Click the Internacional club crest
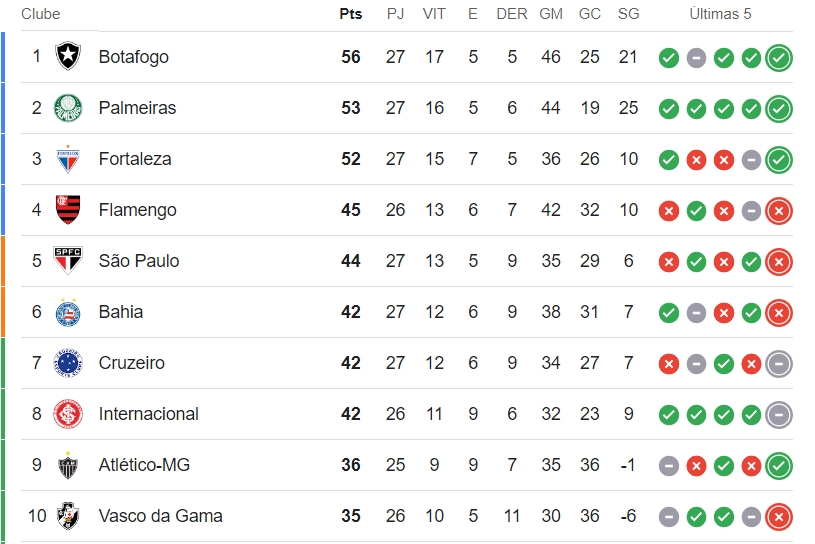The image size is (815, 544). click(68, 414)
